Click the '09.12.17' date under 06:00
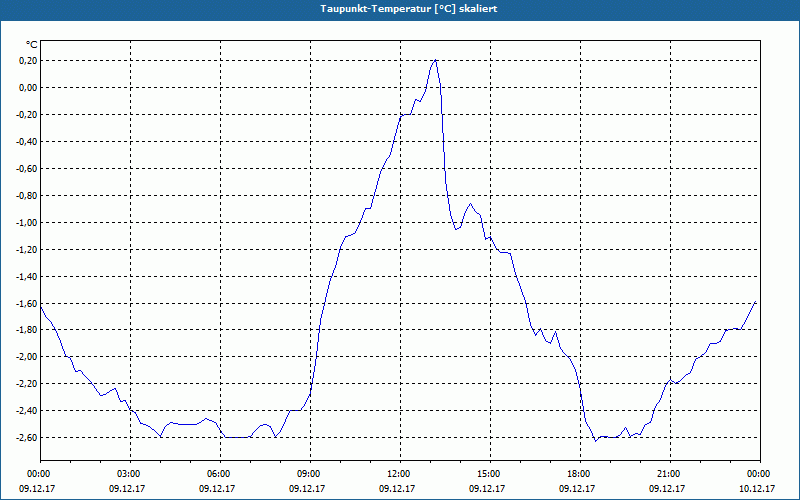This screenshot has width=800, height=500. tap(217, 488)
